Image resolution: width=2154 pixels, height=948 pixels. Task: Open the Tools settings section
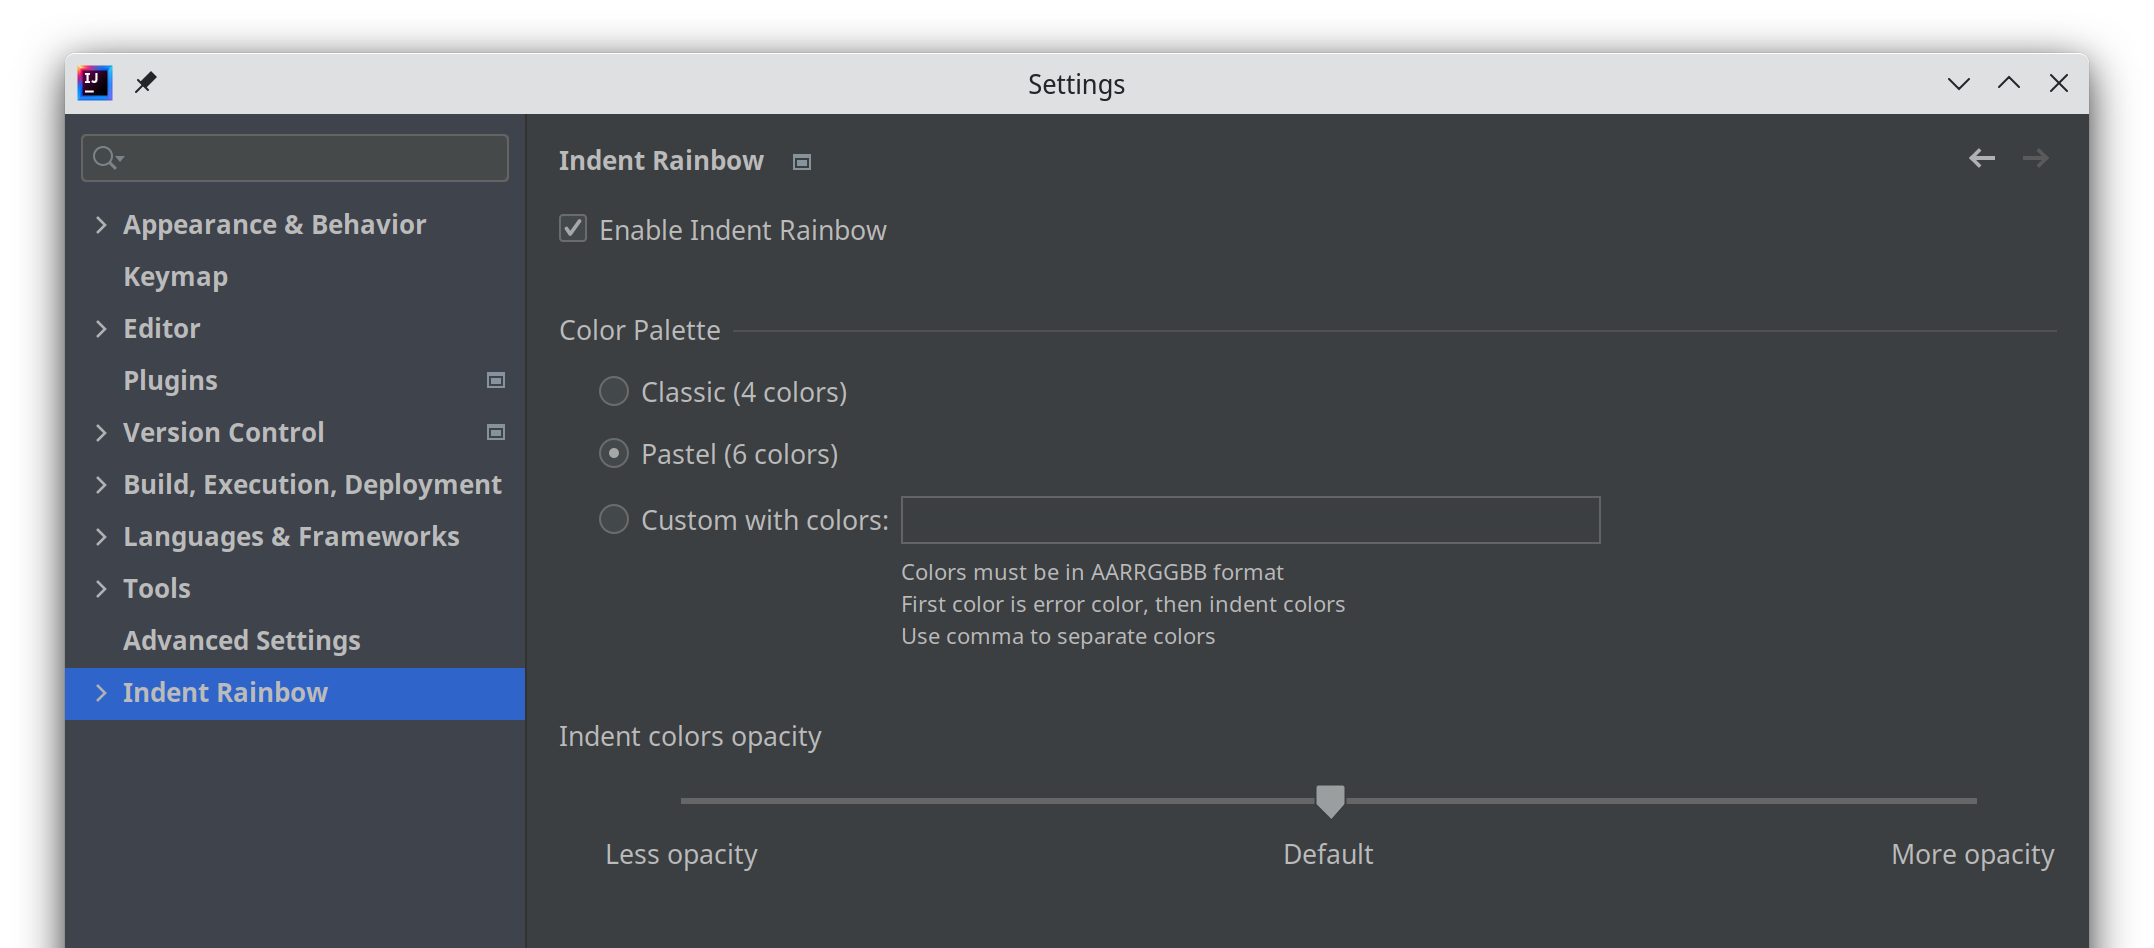coord(157,588)
